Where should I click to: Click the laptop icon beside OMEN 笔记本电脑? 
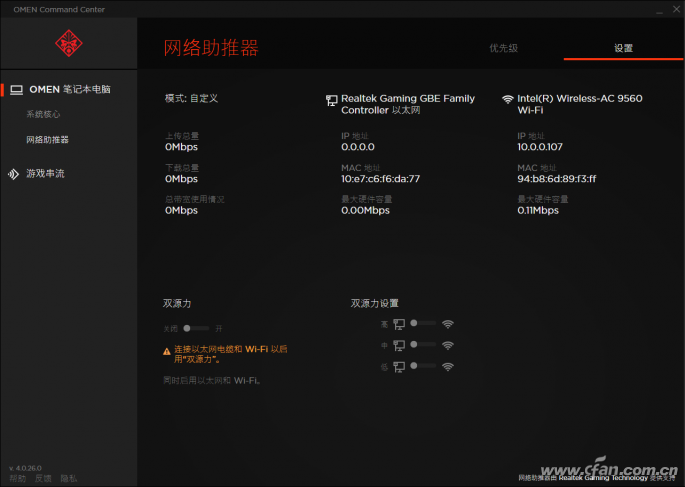click(17, 90)
